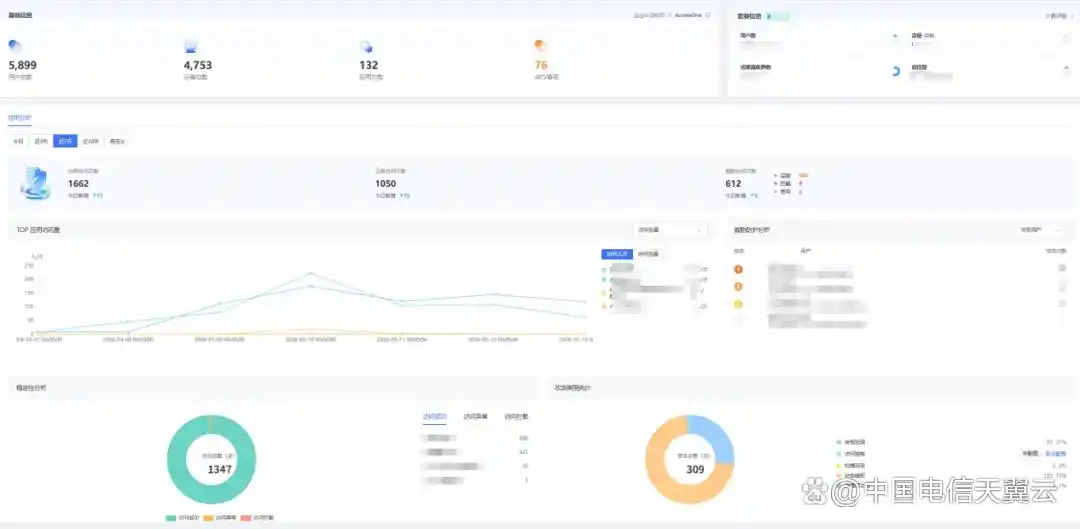1080x529 pixels.
Task: Select the blue highlighted time range button
Action: (x=65, y=141)
